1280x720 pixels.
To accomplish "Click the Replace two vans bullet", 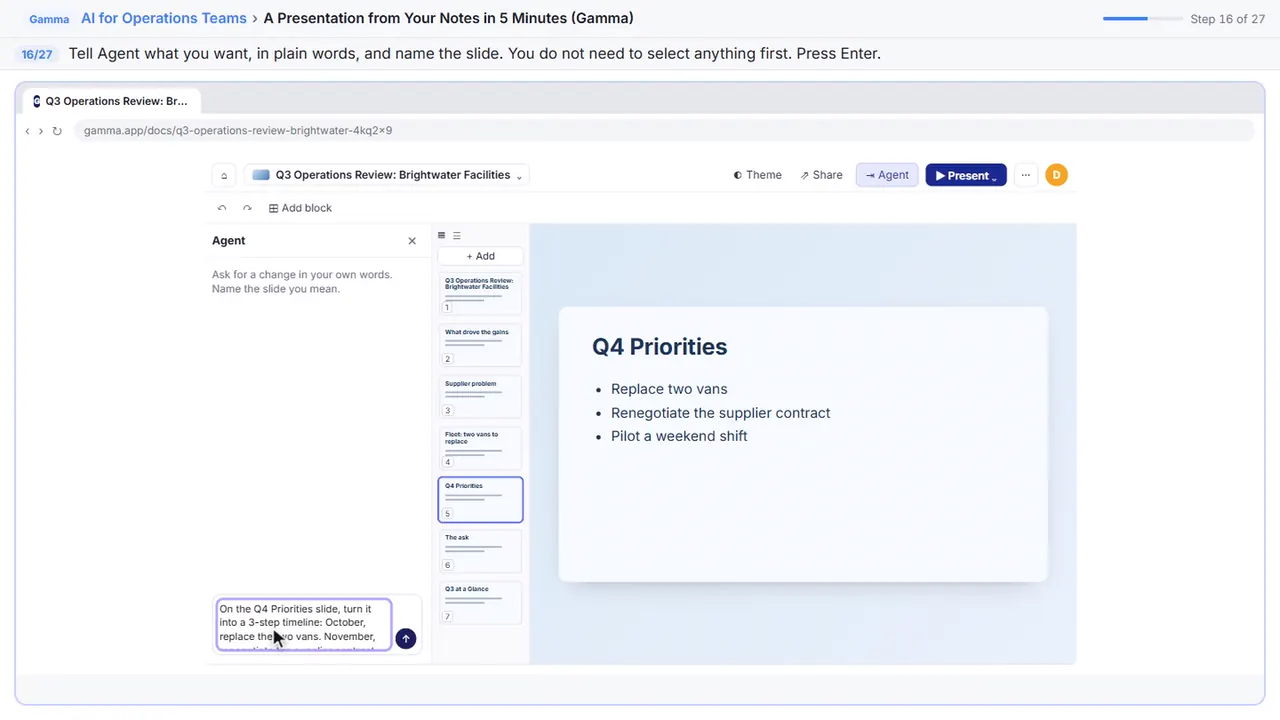I will [x=669, y=389].
